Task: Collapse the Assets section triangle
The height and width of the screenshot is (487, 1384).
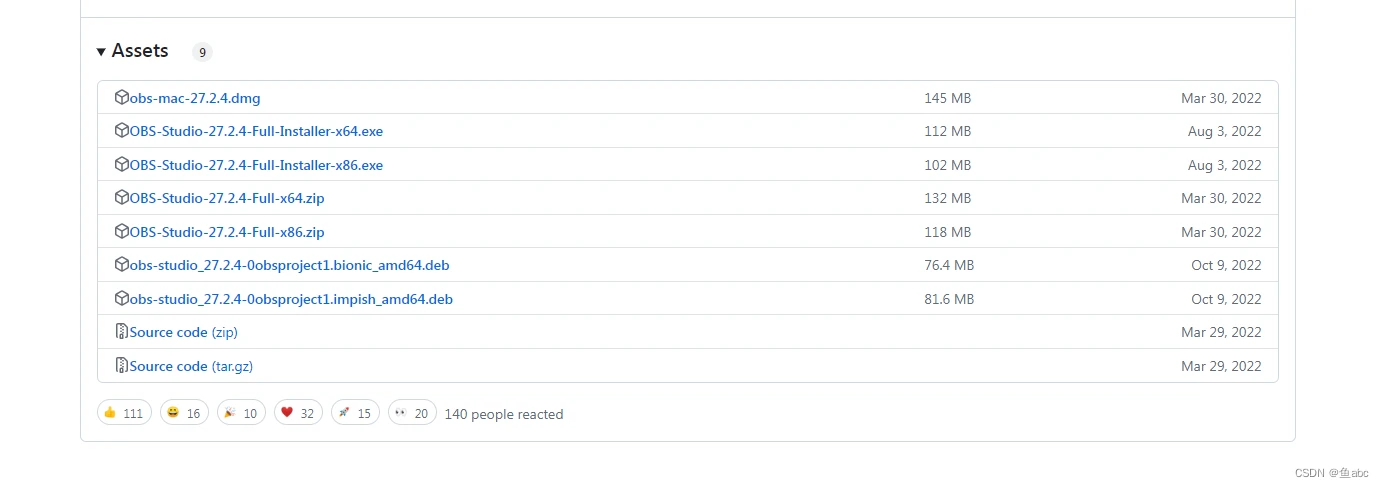Action: point(101,51)
